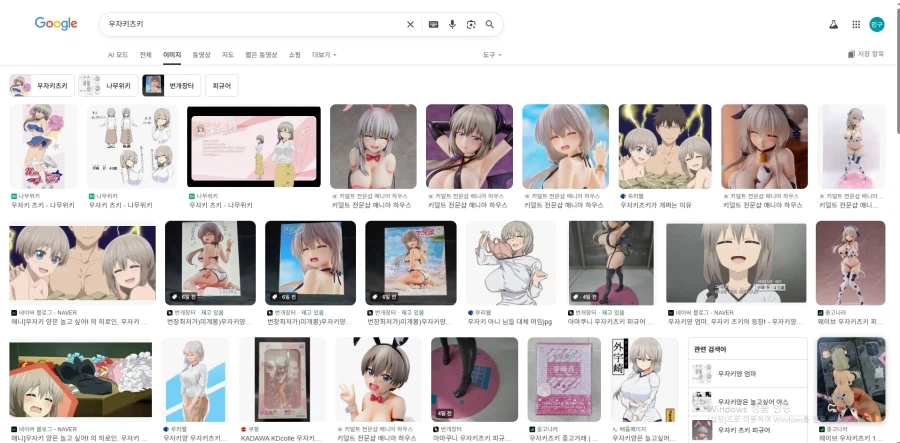The height and width of the screenshot is (443, 900).
Task: Open the Google logo homepage link
Action: (56, 24)
